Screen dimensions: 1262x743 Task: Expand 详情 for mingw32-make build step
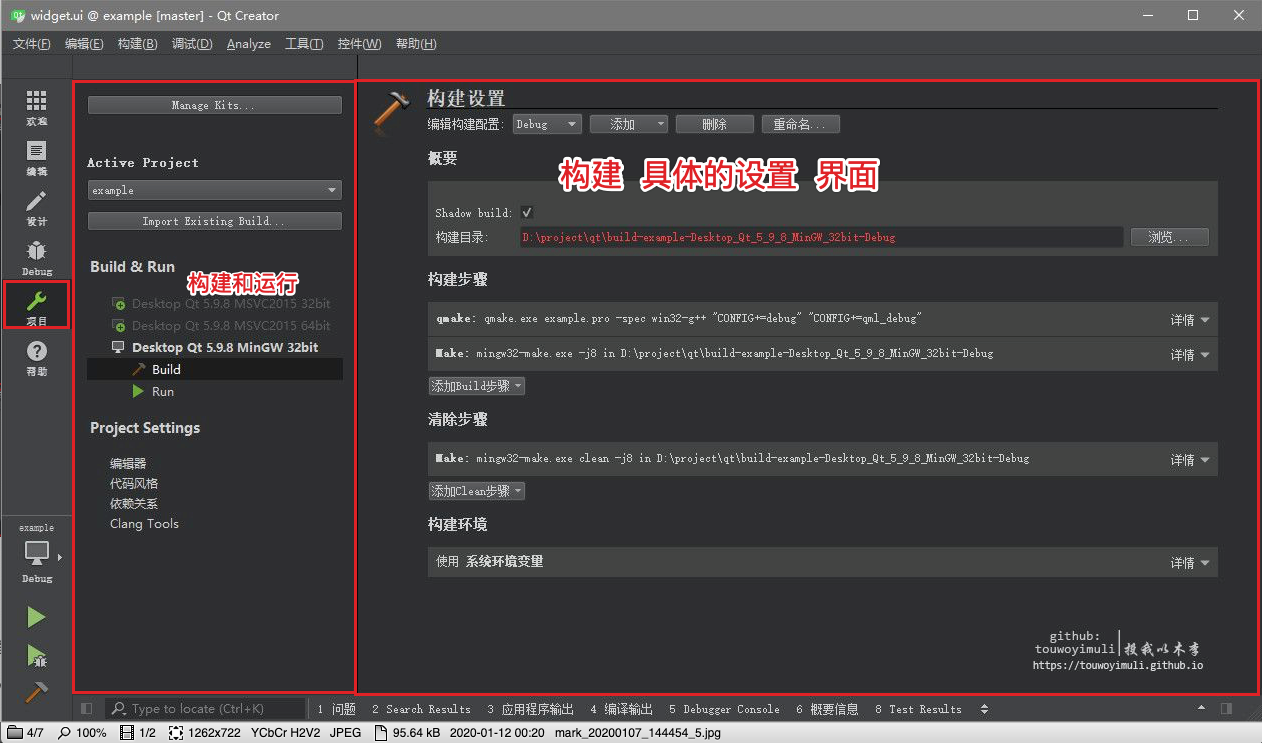(1190, 355)
